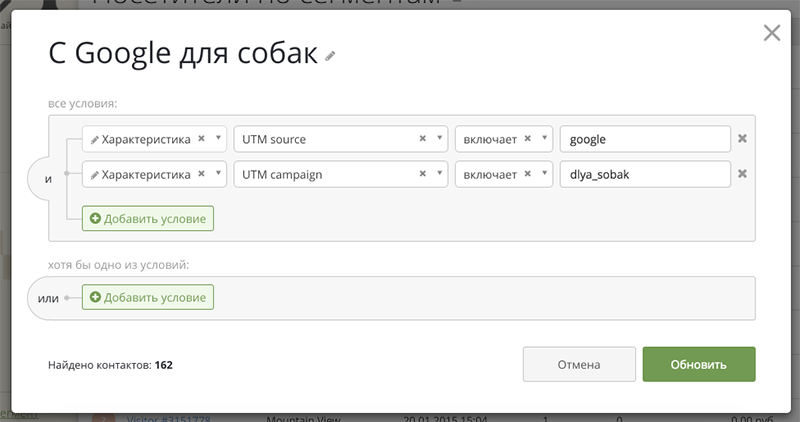
Task: Focus the dlya_sobak value field
Action: tap(645, 174)
